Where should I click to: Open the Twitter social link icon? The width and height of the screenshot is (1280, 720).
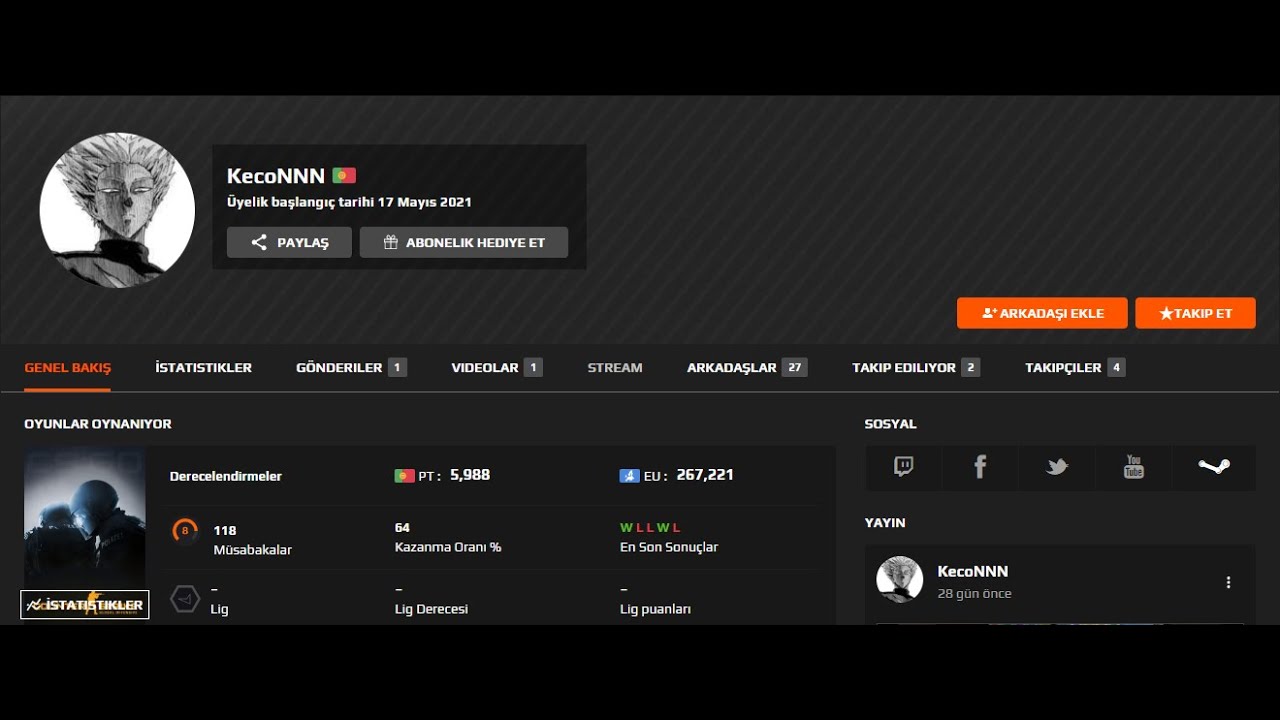click(1057, 467)
